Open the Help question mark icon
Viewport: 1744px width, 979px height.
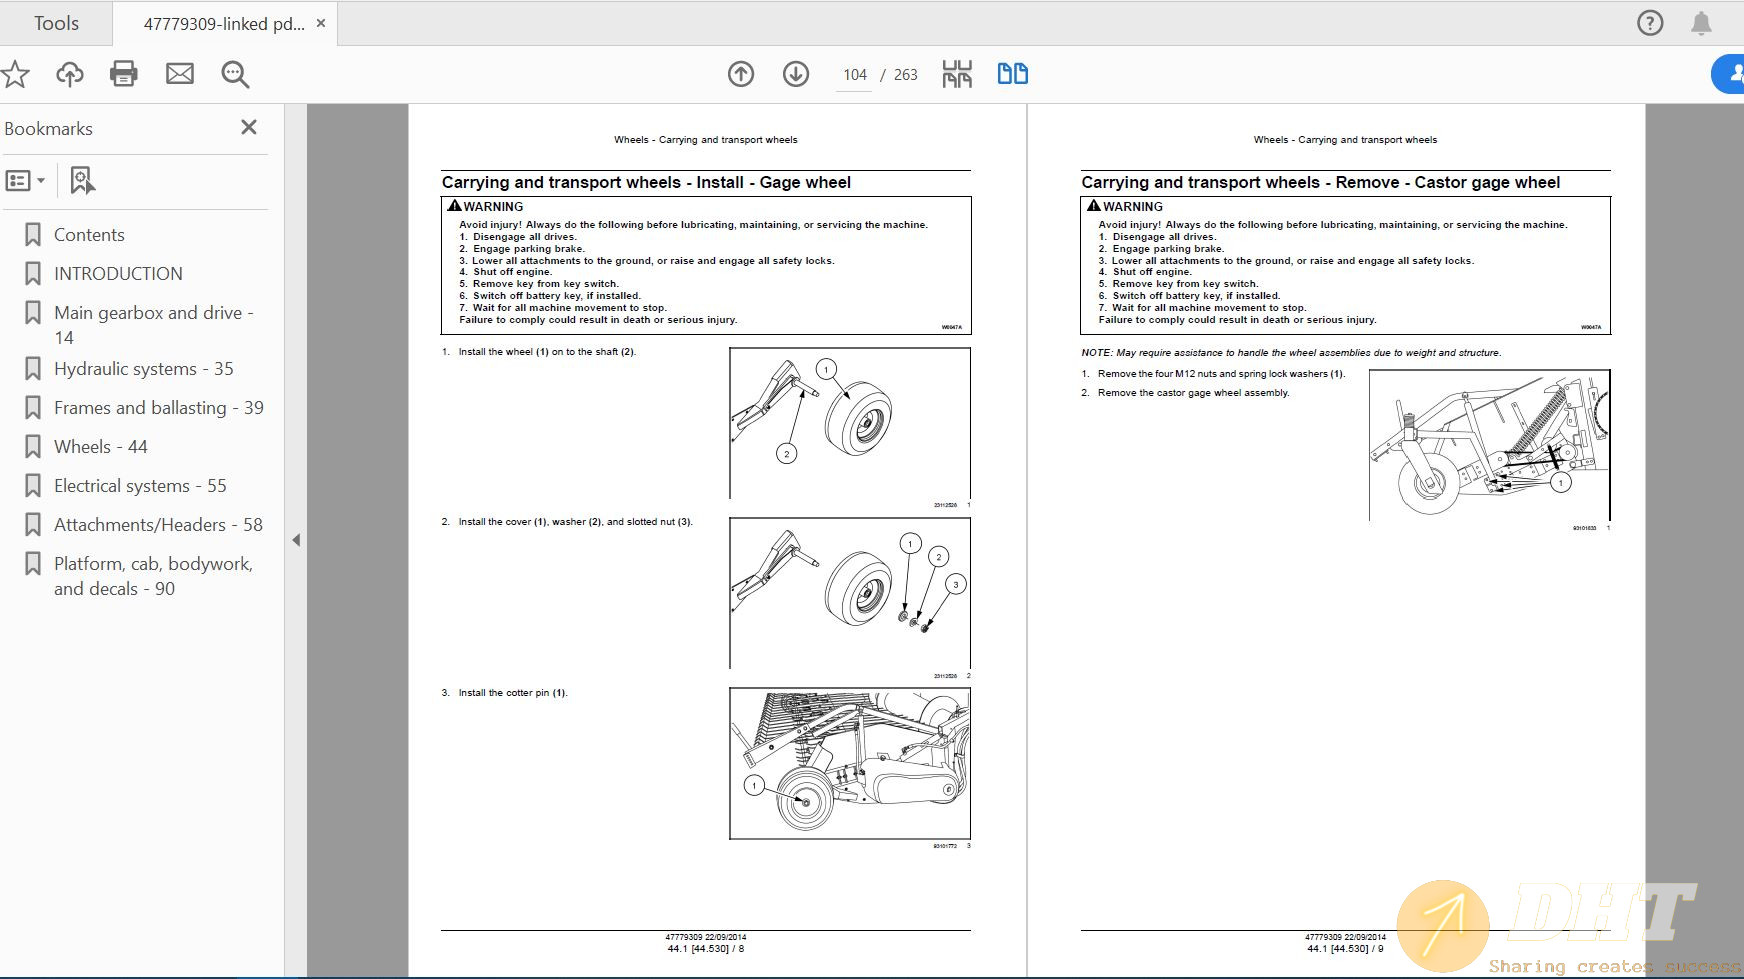[x=1650, y=23]
